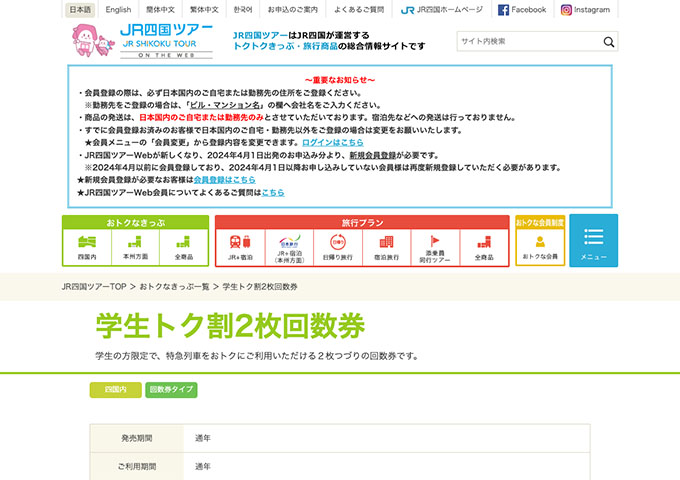Click the 〜重要なお知らせ〜 notice title
The height and width of the screenshot is (480, 680).
(x=340, y=80)
